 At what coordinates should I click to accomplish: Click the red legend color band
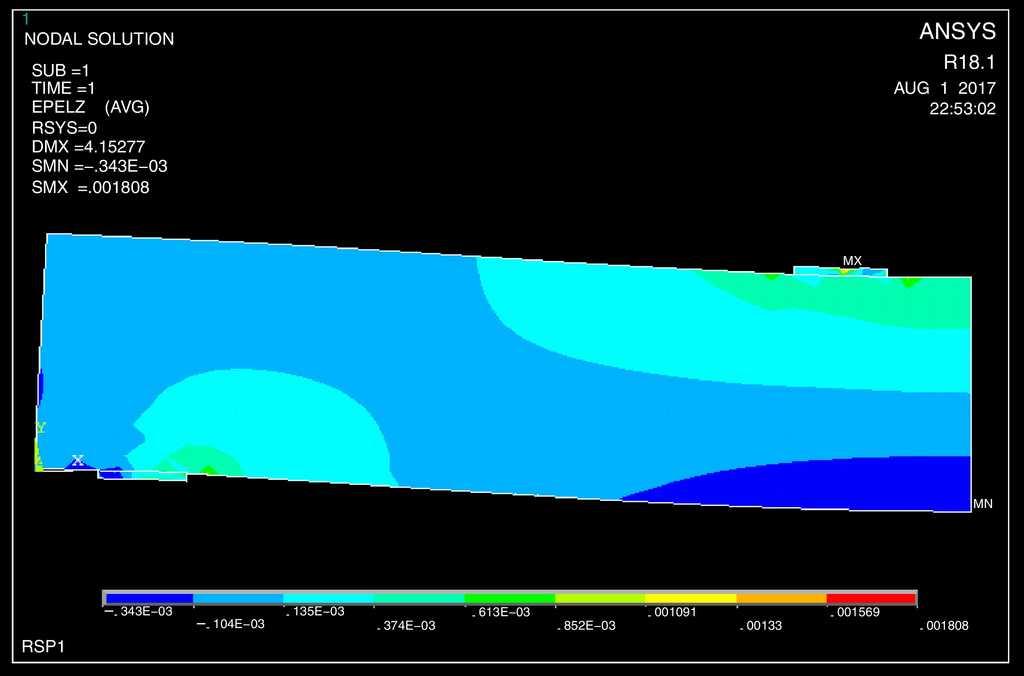coord(871,598)
